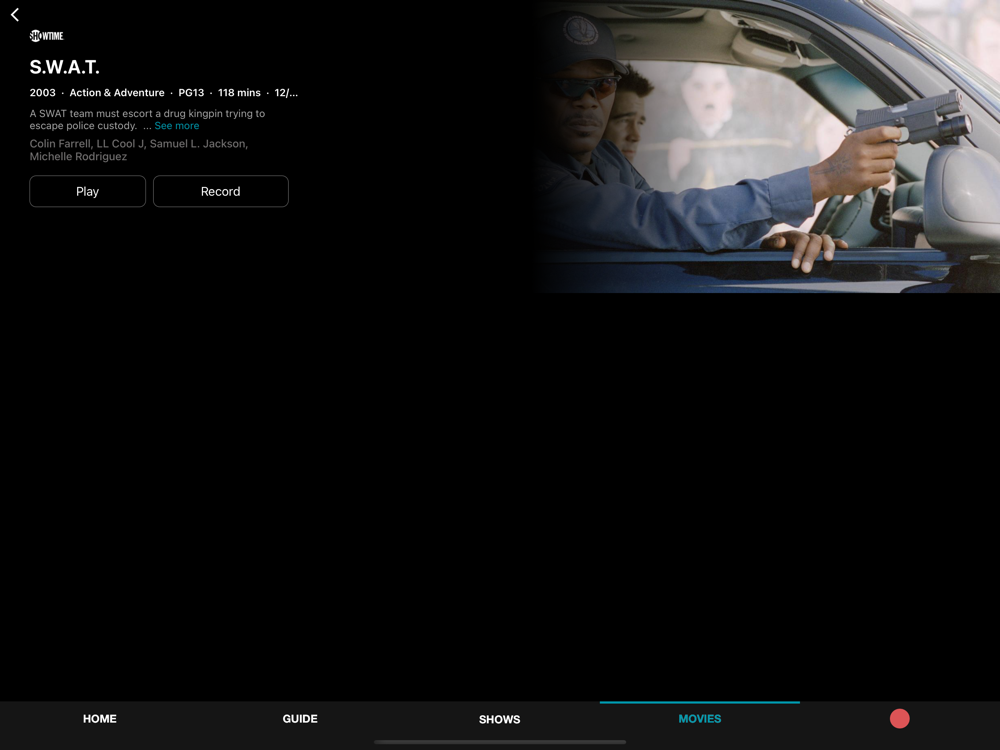Viewport: 1000px width, 750px height.
Task: Tap the home indicator bar at bottom
Action: point(500,742)
